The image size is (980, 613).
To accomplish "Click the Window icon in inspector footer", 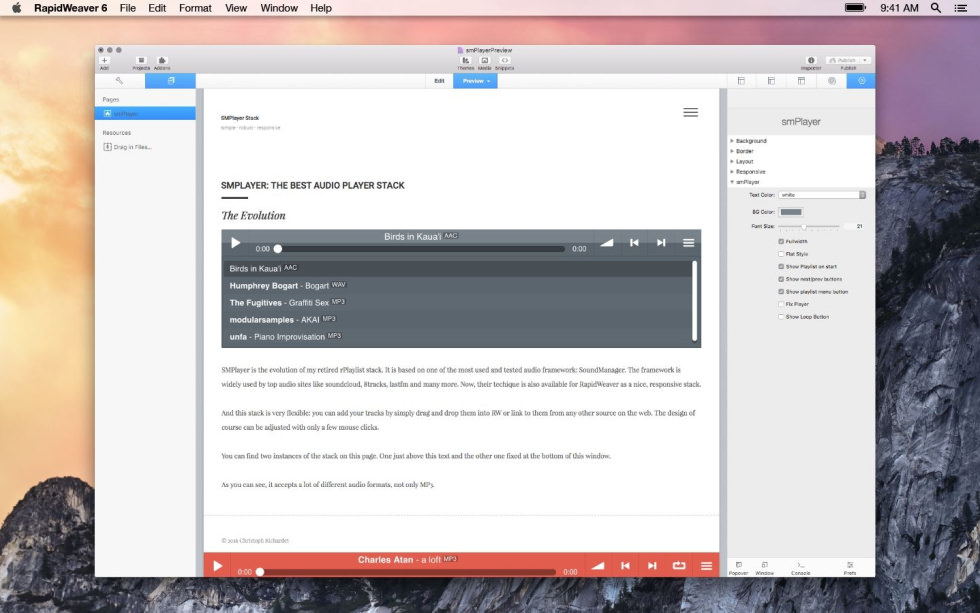I will tap(764, 567).
